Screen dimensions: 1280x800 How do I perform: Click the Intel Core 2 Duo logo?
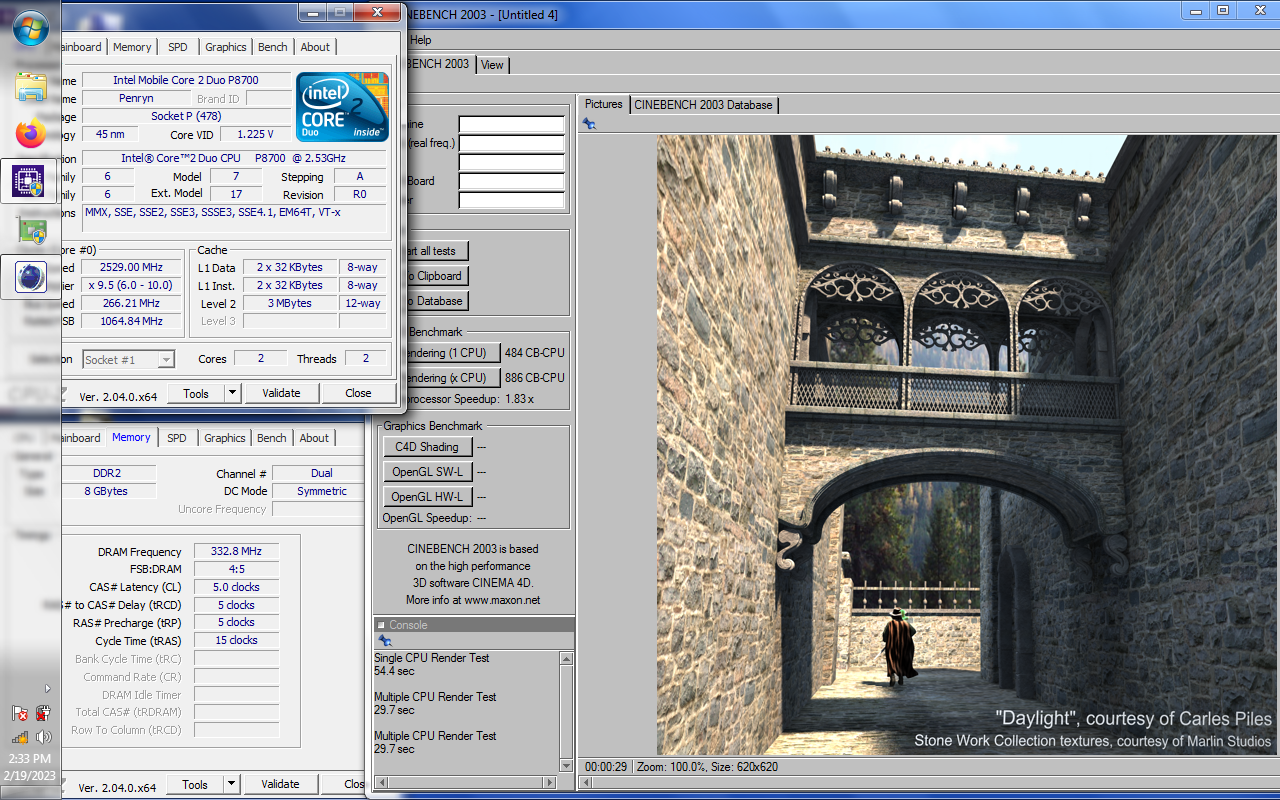(342, 106)
